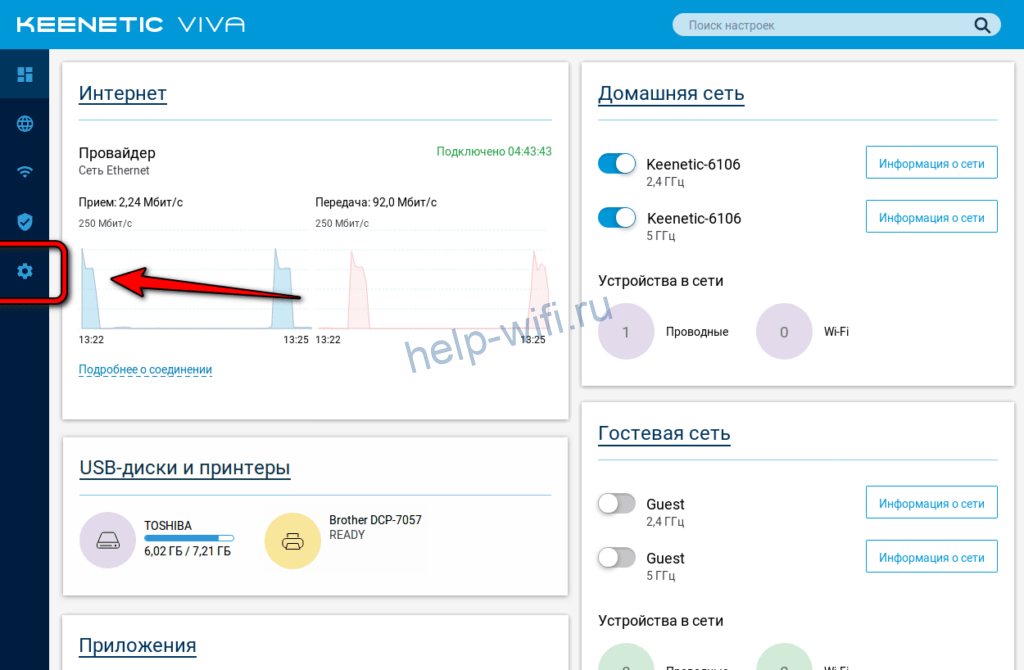Click the magnifier icon in the search field
The image size is (1024, 670).
click(982, 25)
